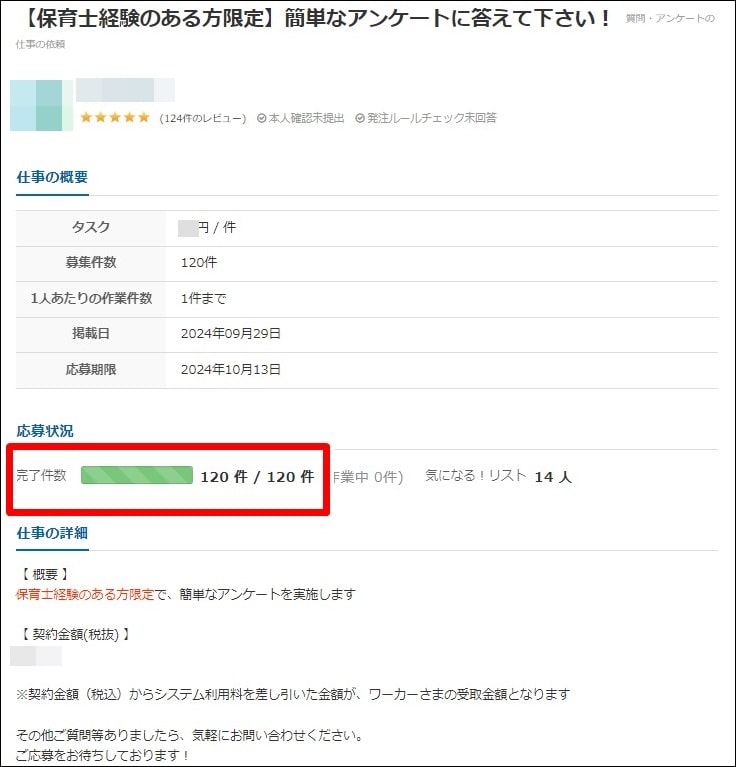Click the orange 保育士経験のある方限定 text
This screenshot has height=767, width=736.
(86, 594)
